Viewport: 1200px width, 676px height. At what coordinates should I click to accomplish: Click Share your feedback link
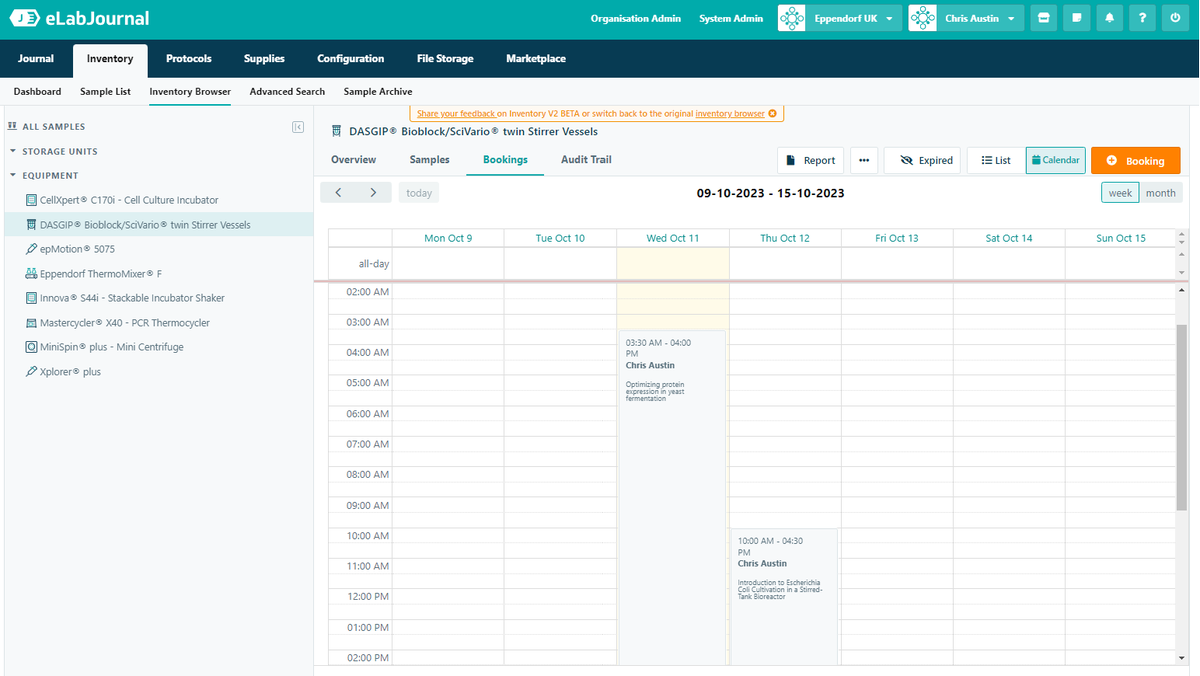tap(455, 114)
